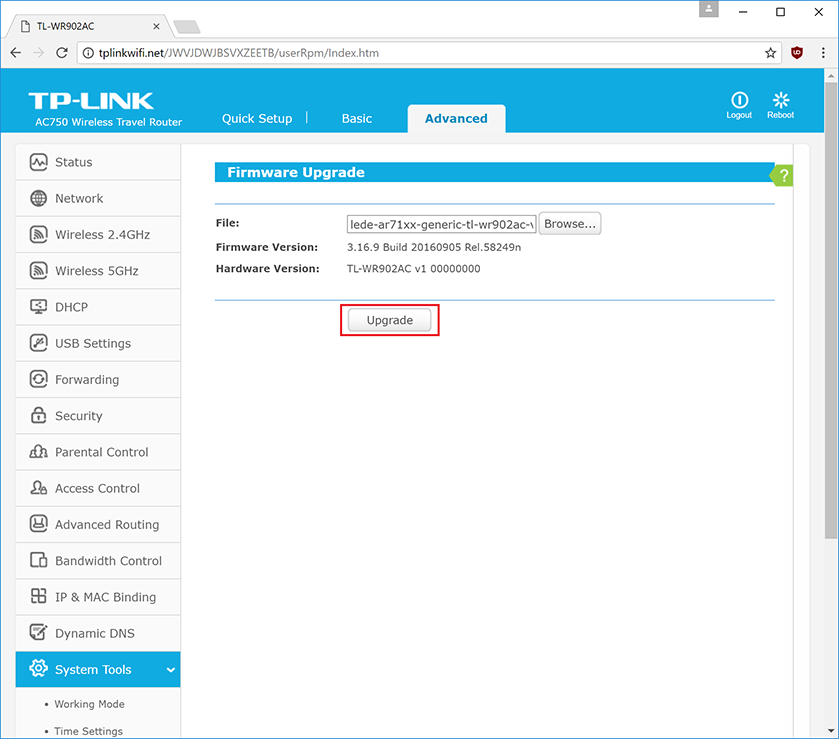839x739 pixels.
Task: Open the Dynamic DNS menu label
Action: point(95,633)
